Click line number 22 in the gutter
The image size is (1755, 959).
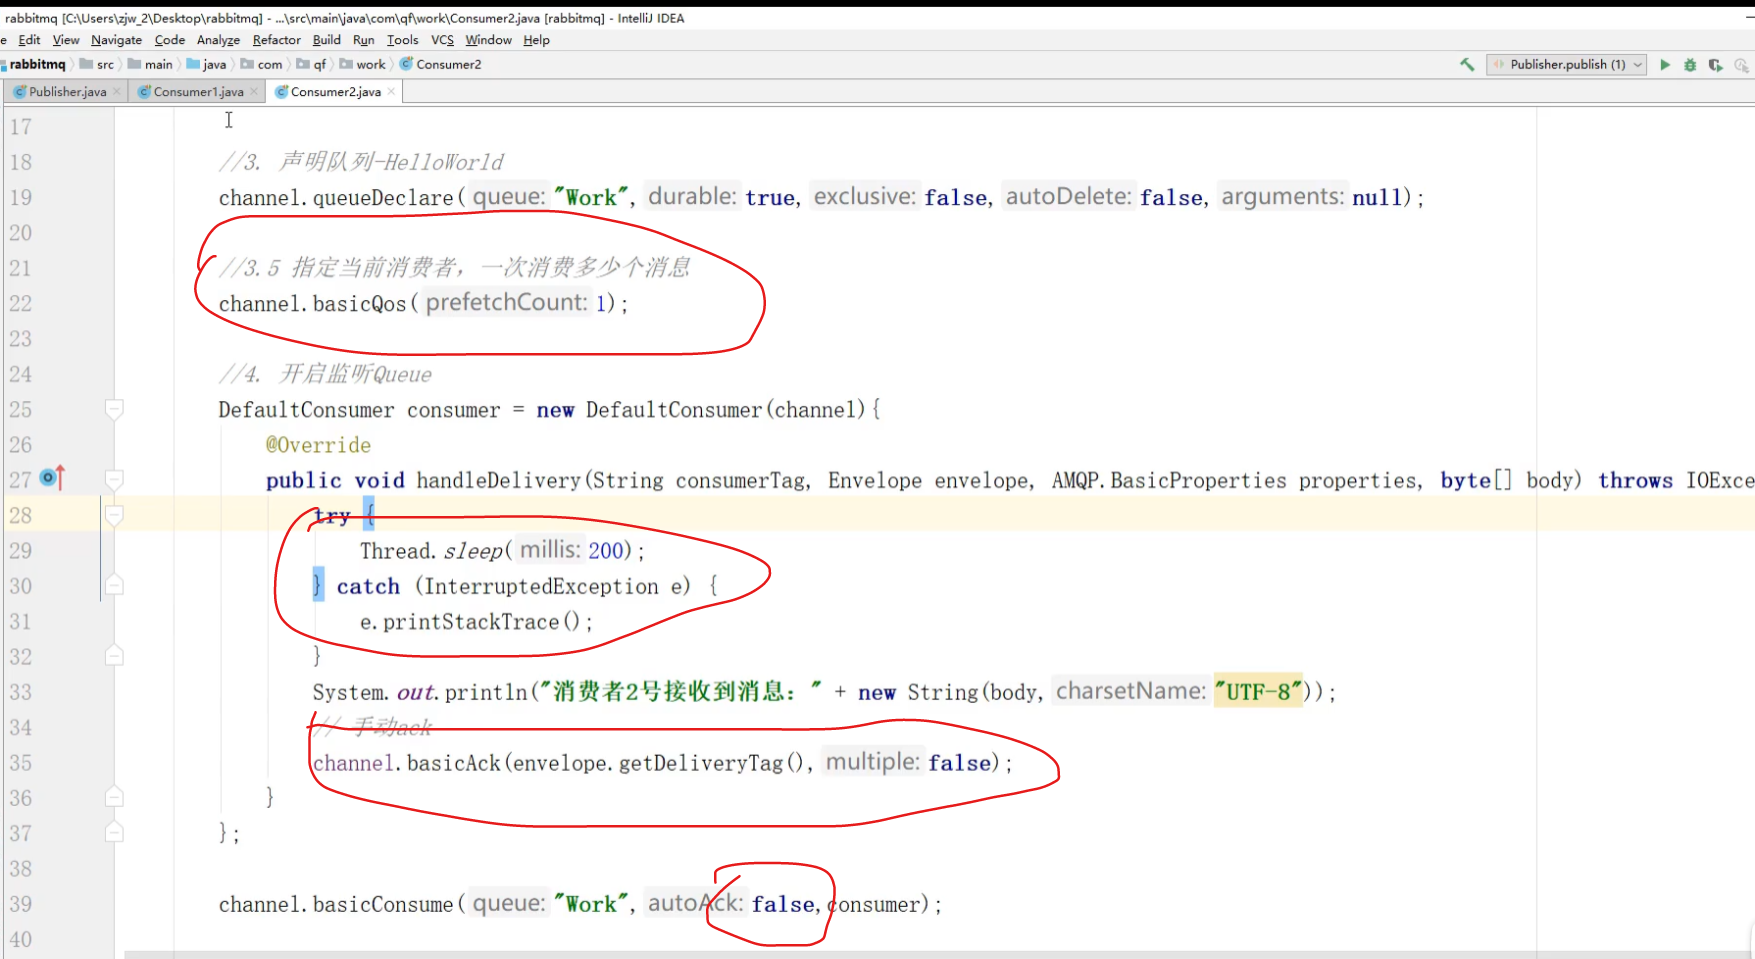(x=21, y=303)
